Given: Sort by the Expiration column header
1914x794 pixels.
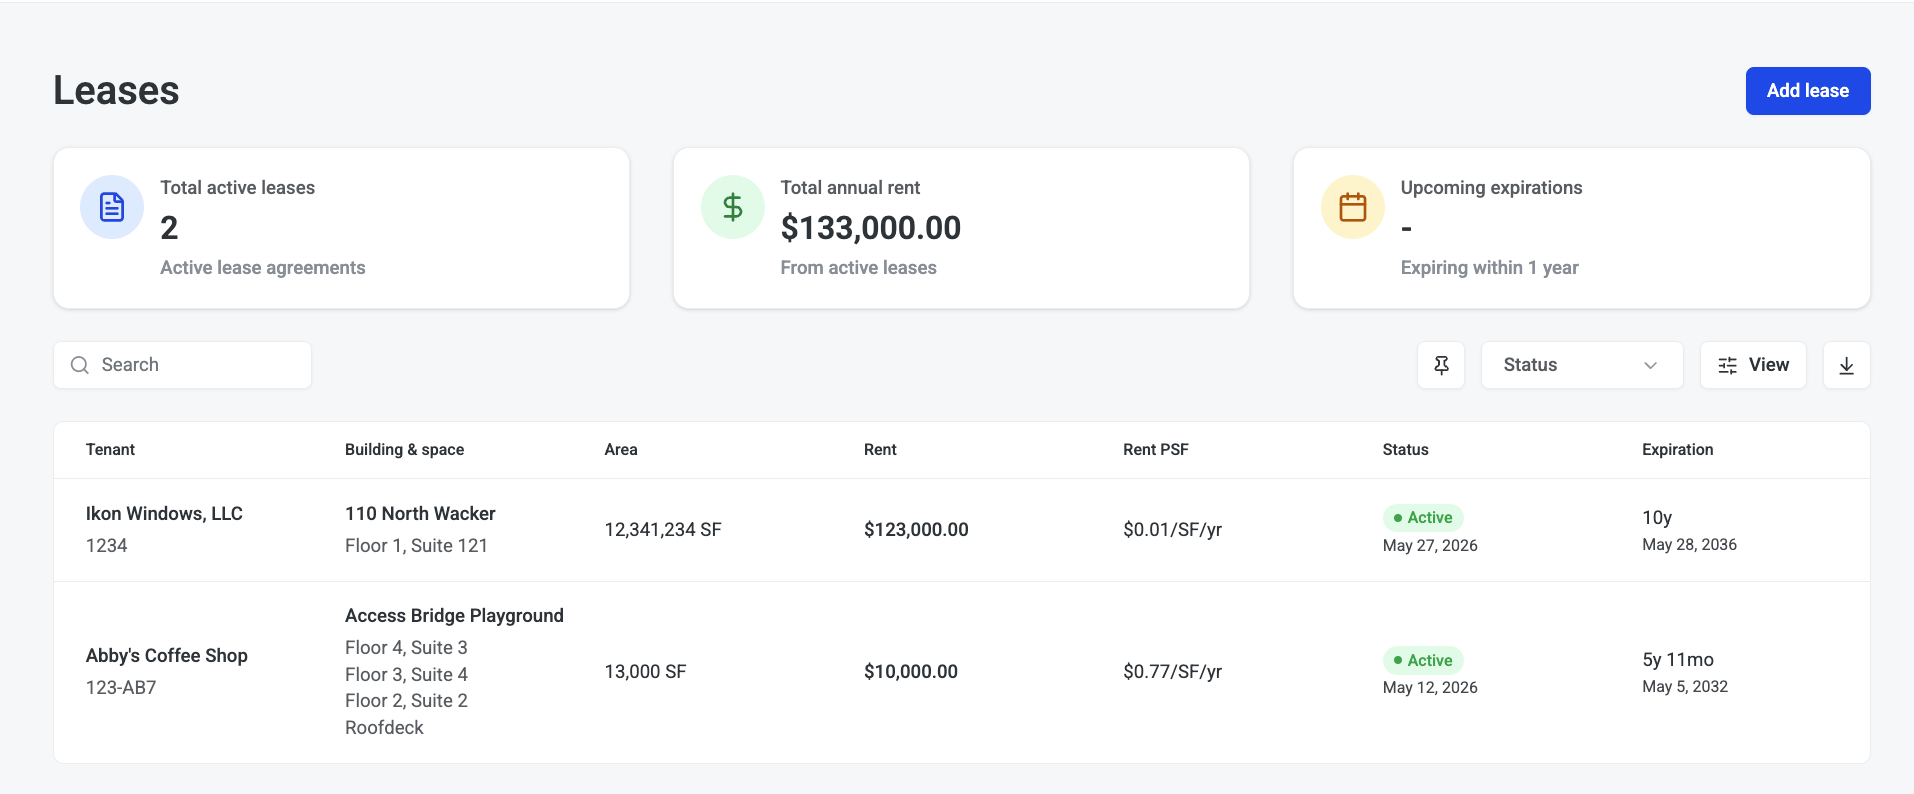Looking at the screenshot, I should point(1677,450).
